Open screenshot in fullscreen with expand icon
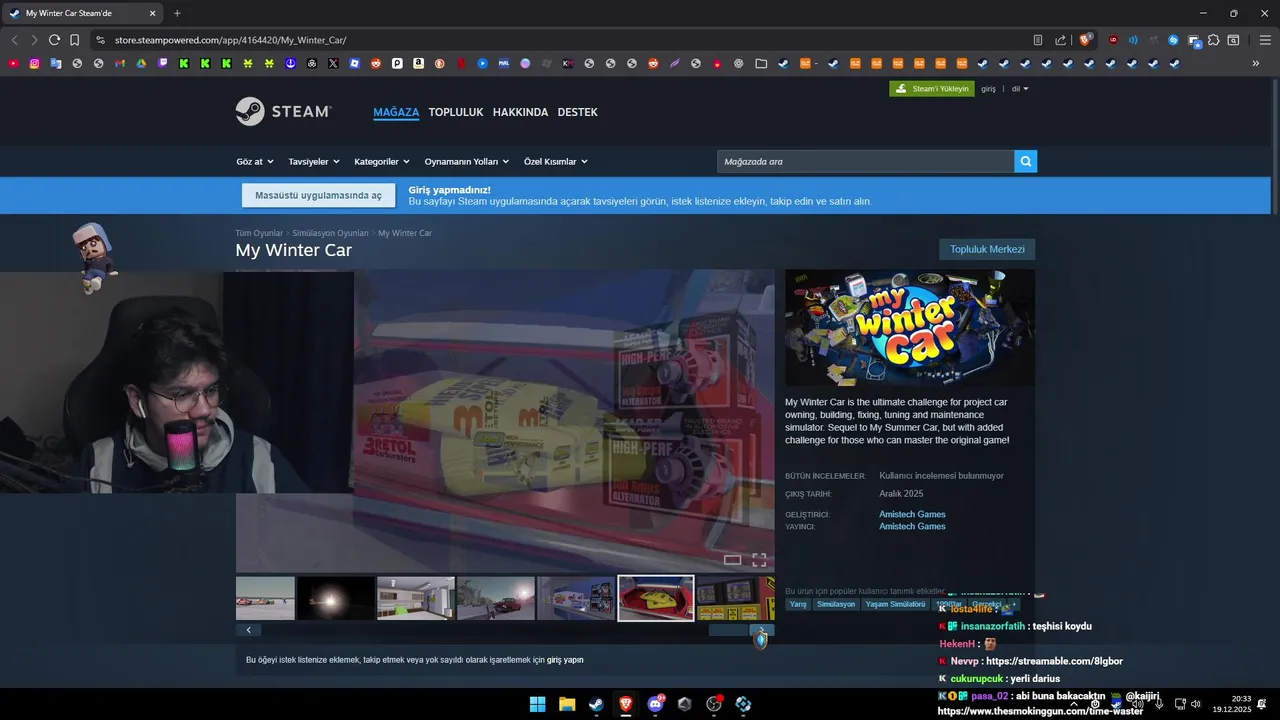The width and height of the screenshot is (1280, 720). coord(759,560)
